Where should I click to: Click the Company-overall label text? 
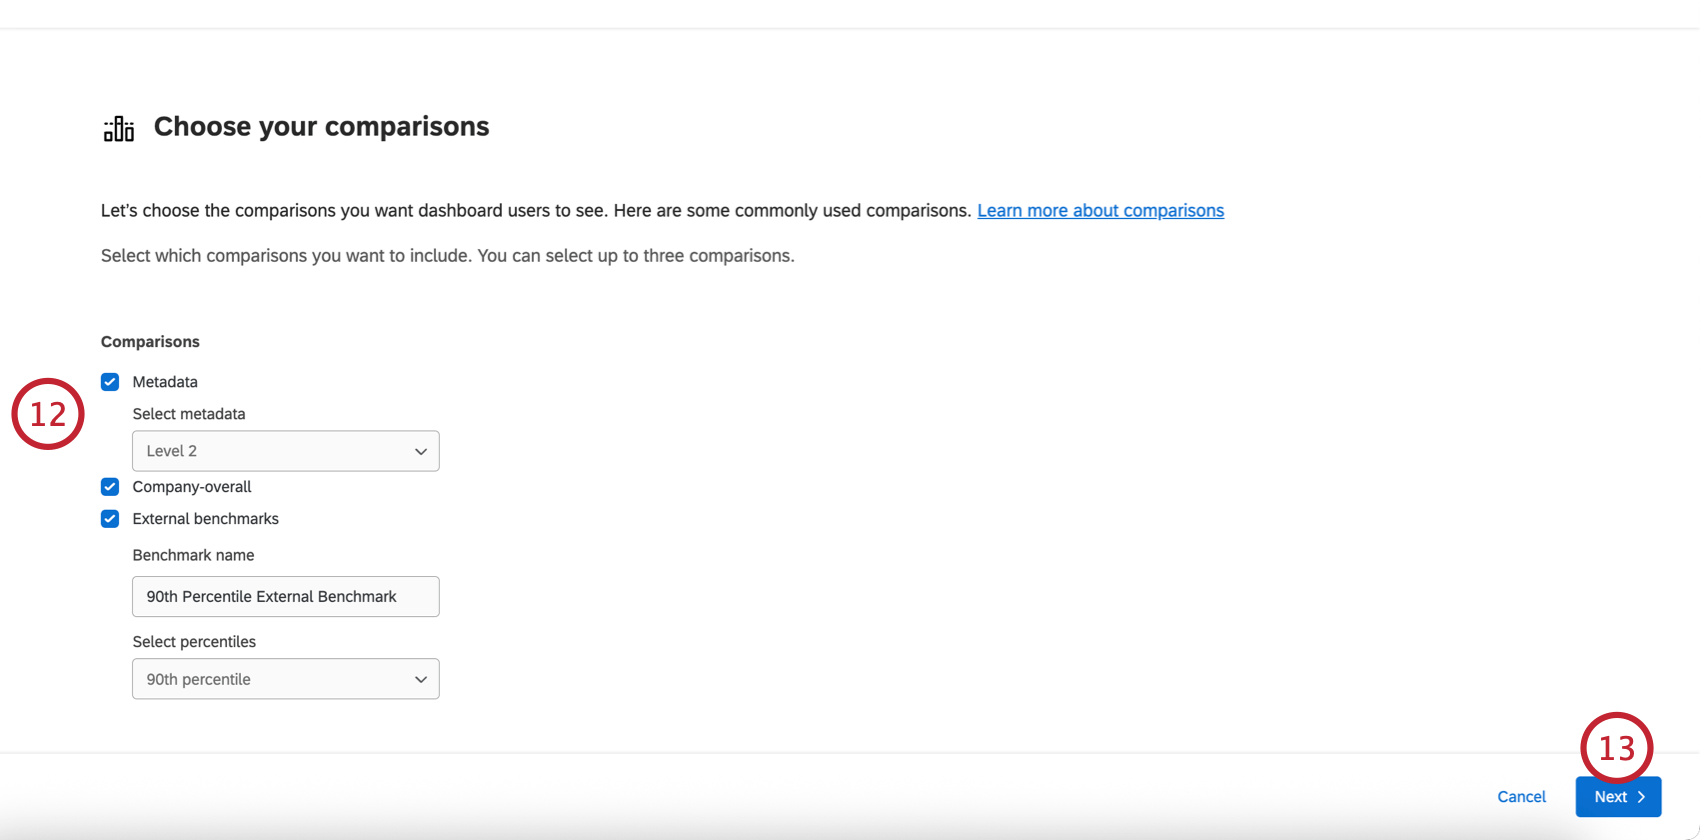(x=192, y=487)
